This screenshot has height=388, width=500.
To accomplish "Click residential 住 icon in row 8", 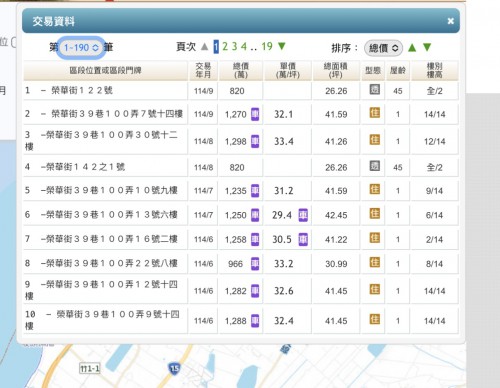I will pyautogui.click(x=375, y=262).
